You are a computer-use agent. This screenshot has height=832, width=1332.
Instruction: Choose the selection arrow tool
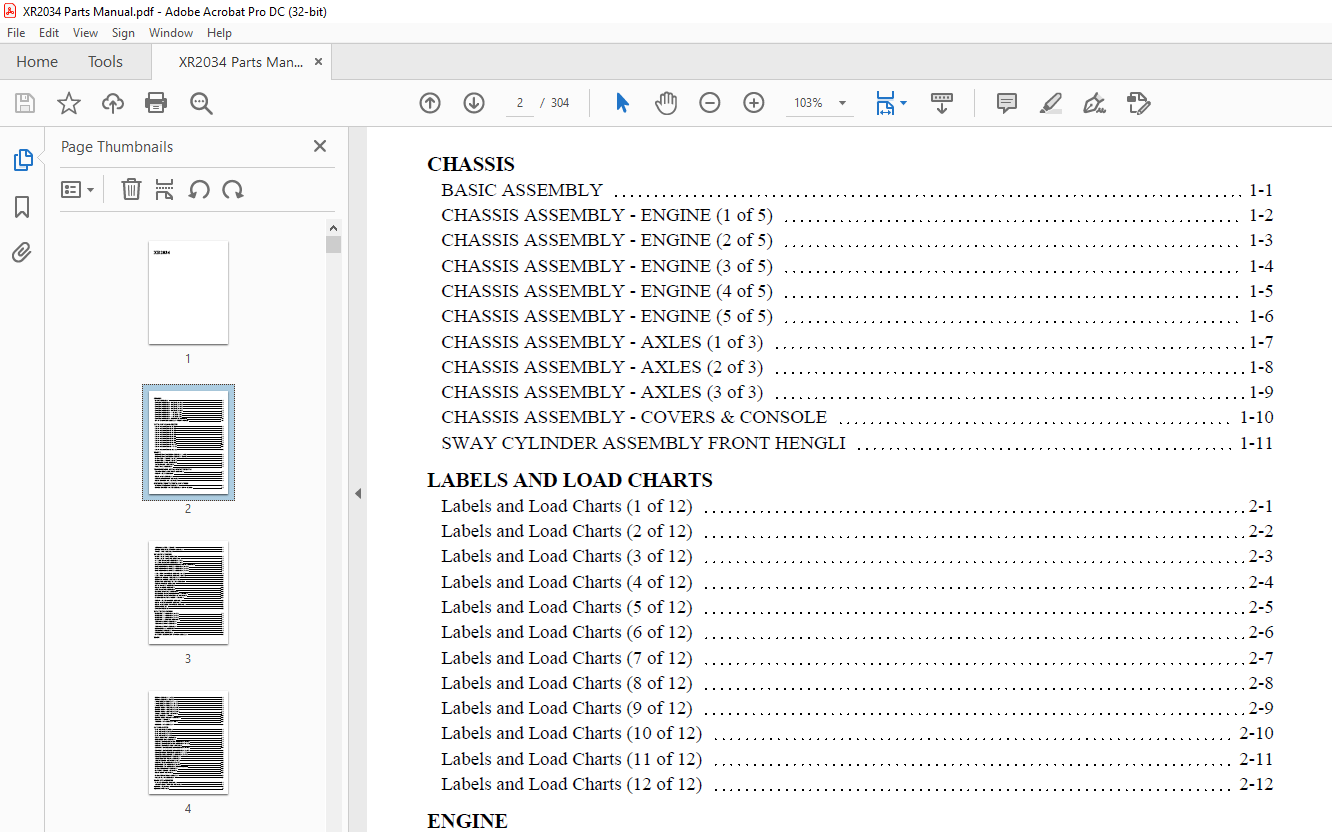[622, 103]
